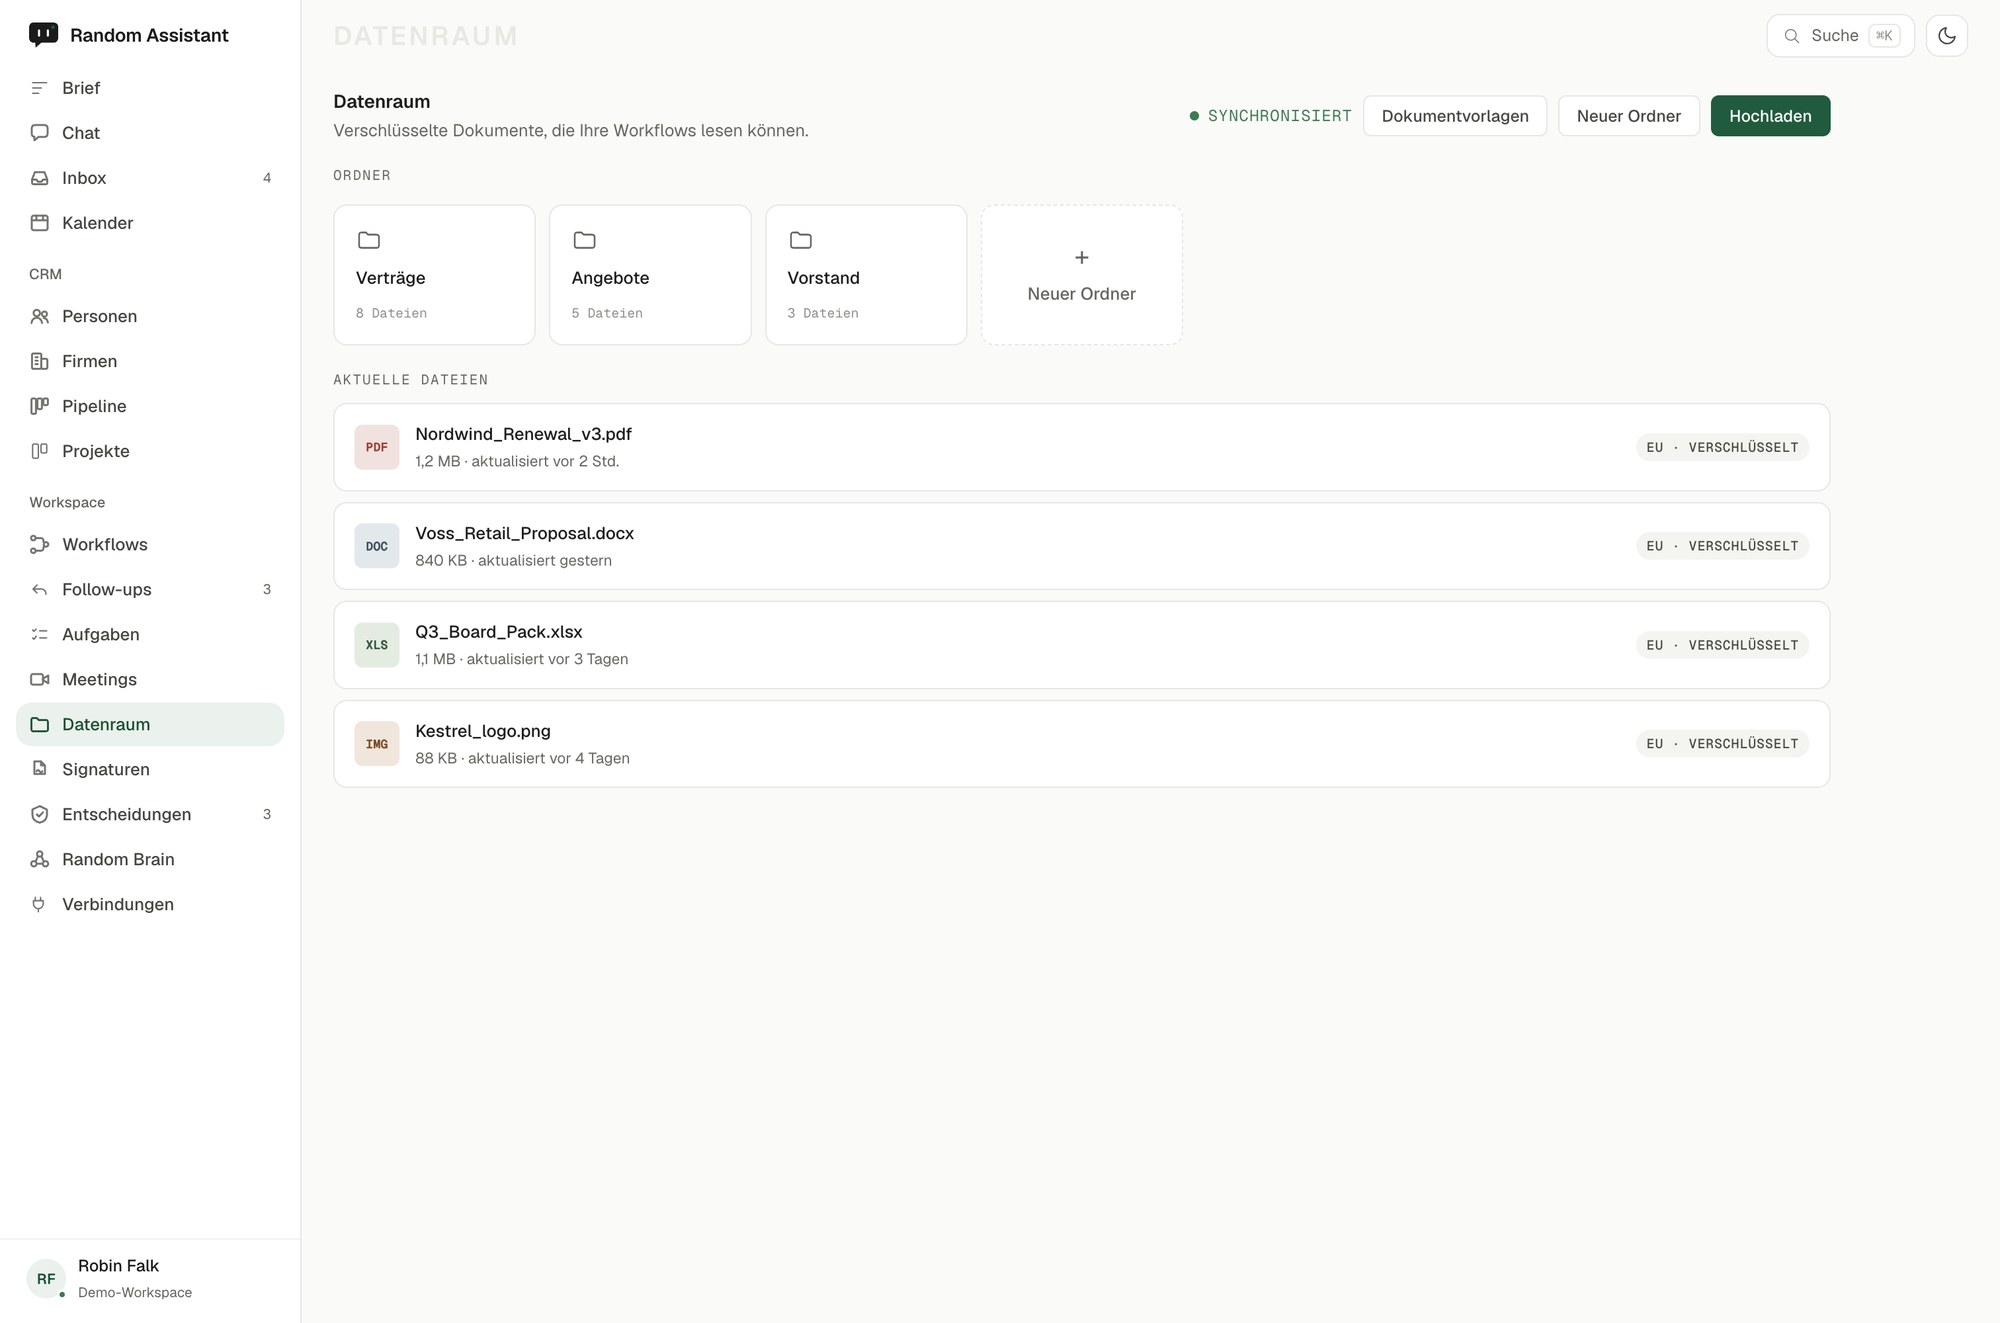Toggle dark mode with moon button
Screen dimensions: 2000x1323
click(1946, 36)
